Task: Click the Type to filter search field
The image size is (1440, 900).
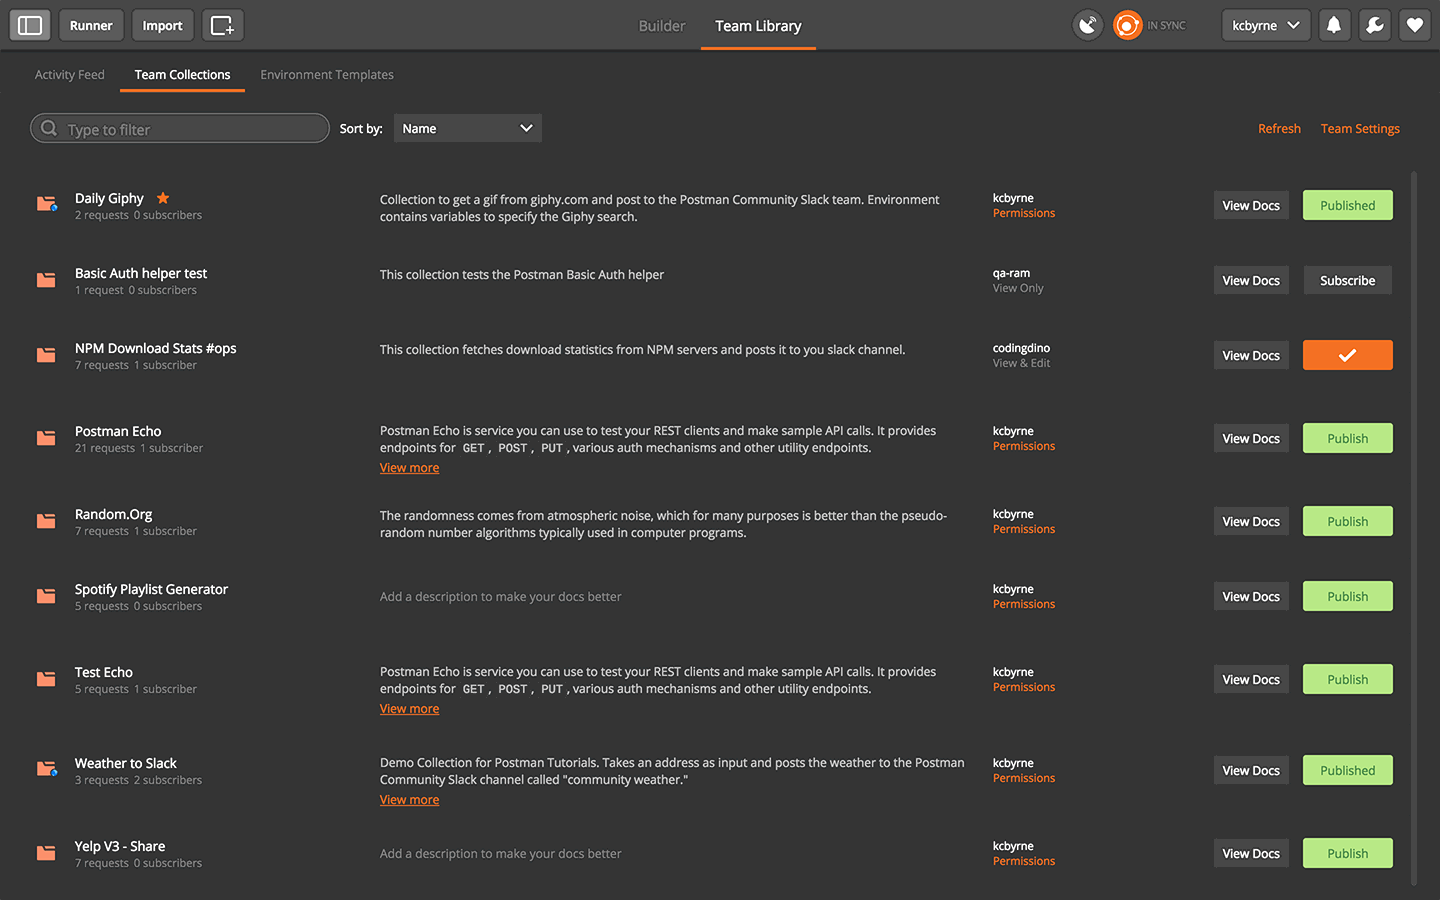Action: click(180, 128)
